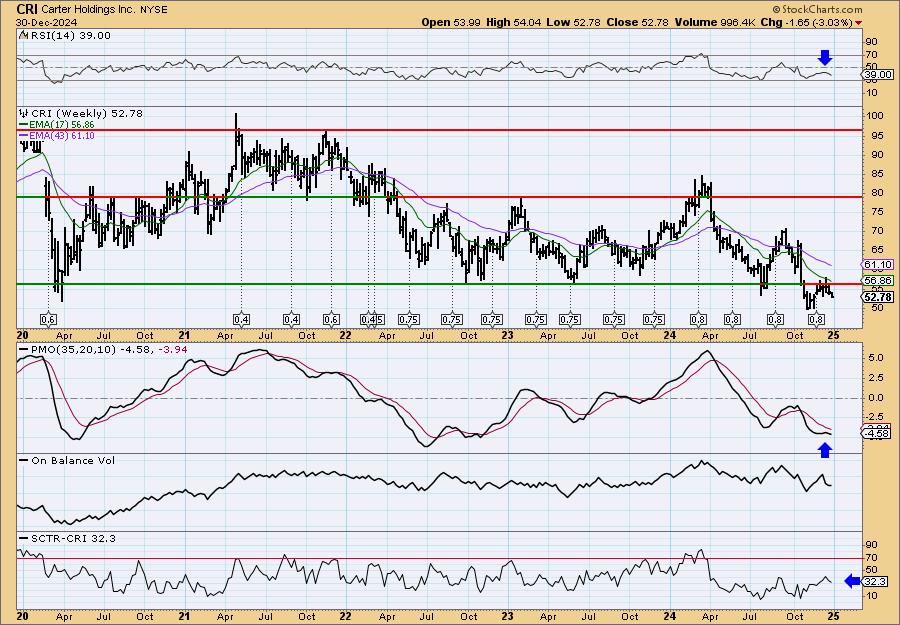The width and height of the screenshot is (900, 625).
Task: Click the Volume 996.4K value
Action: click(x=713, y=22)
